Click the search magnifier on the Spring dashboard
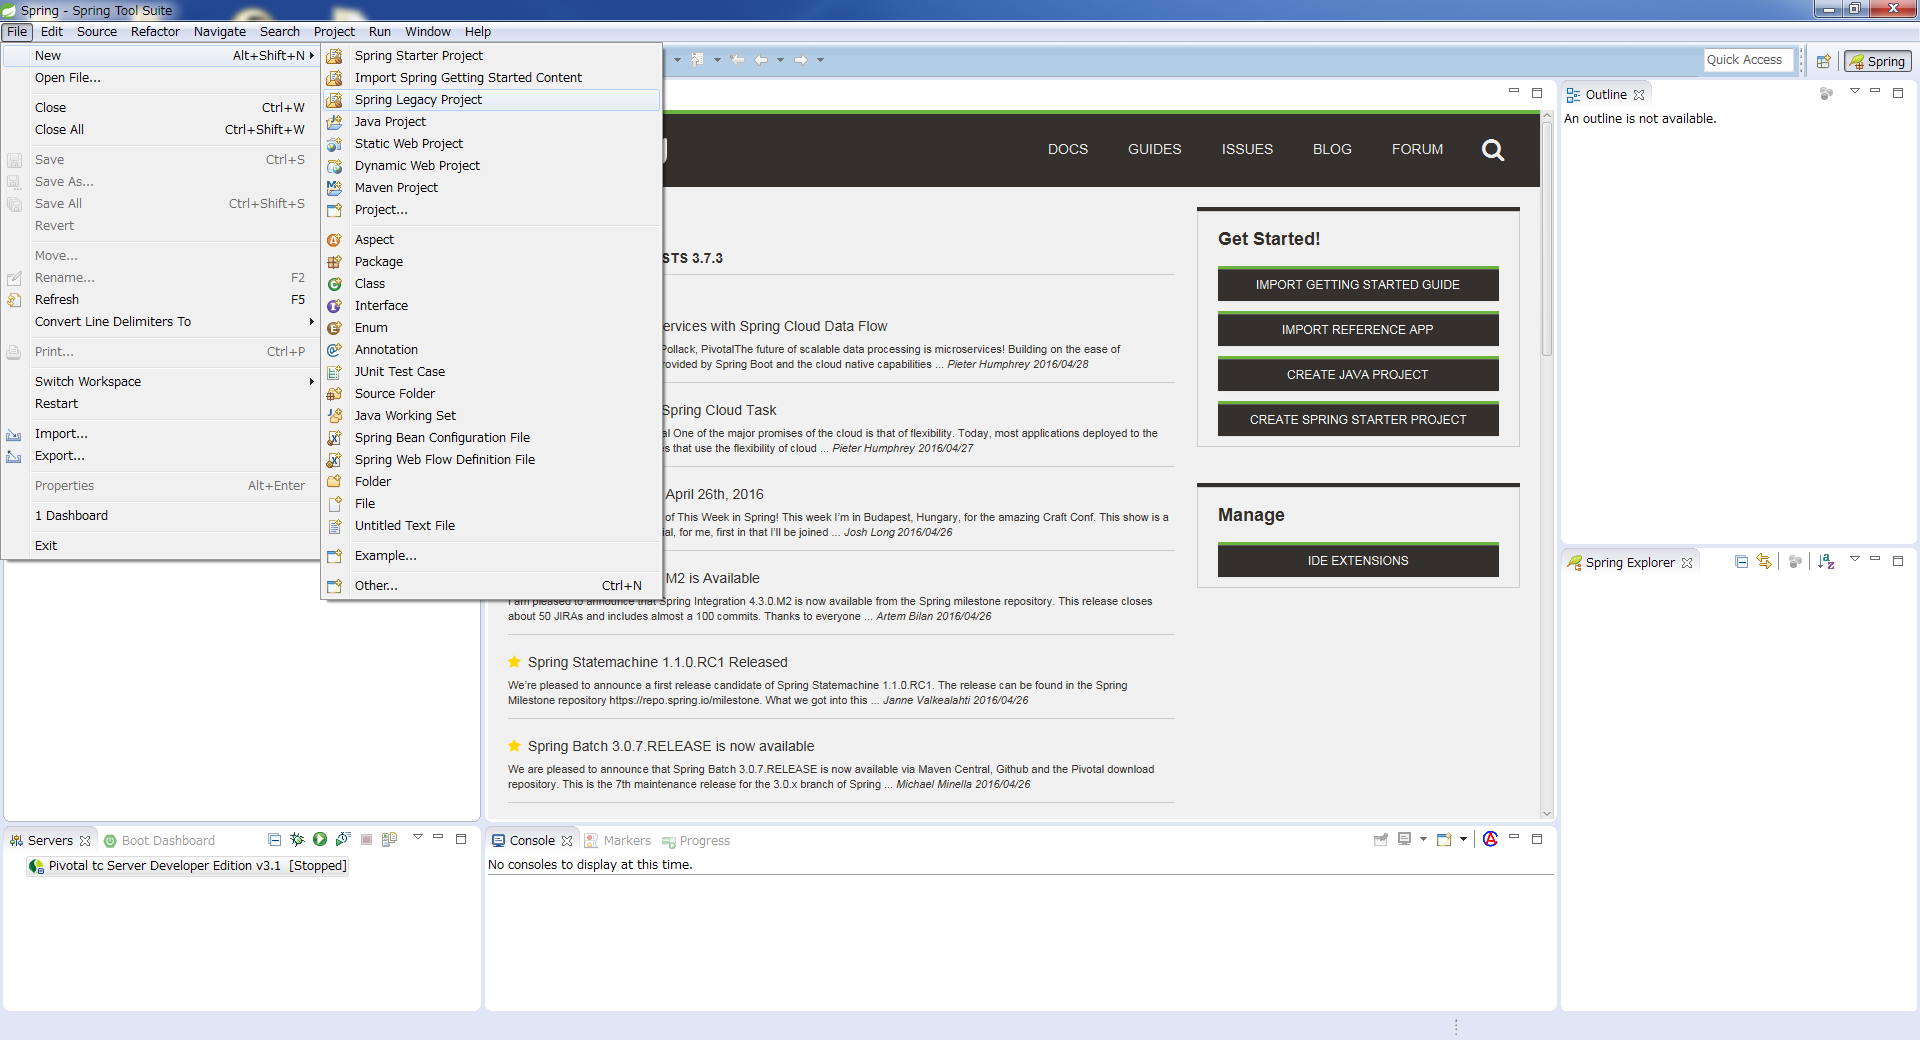The image size is (1920, 1040). tap(1492, 150)
